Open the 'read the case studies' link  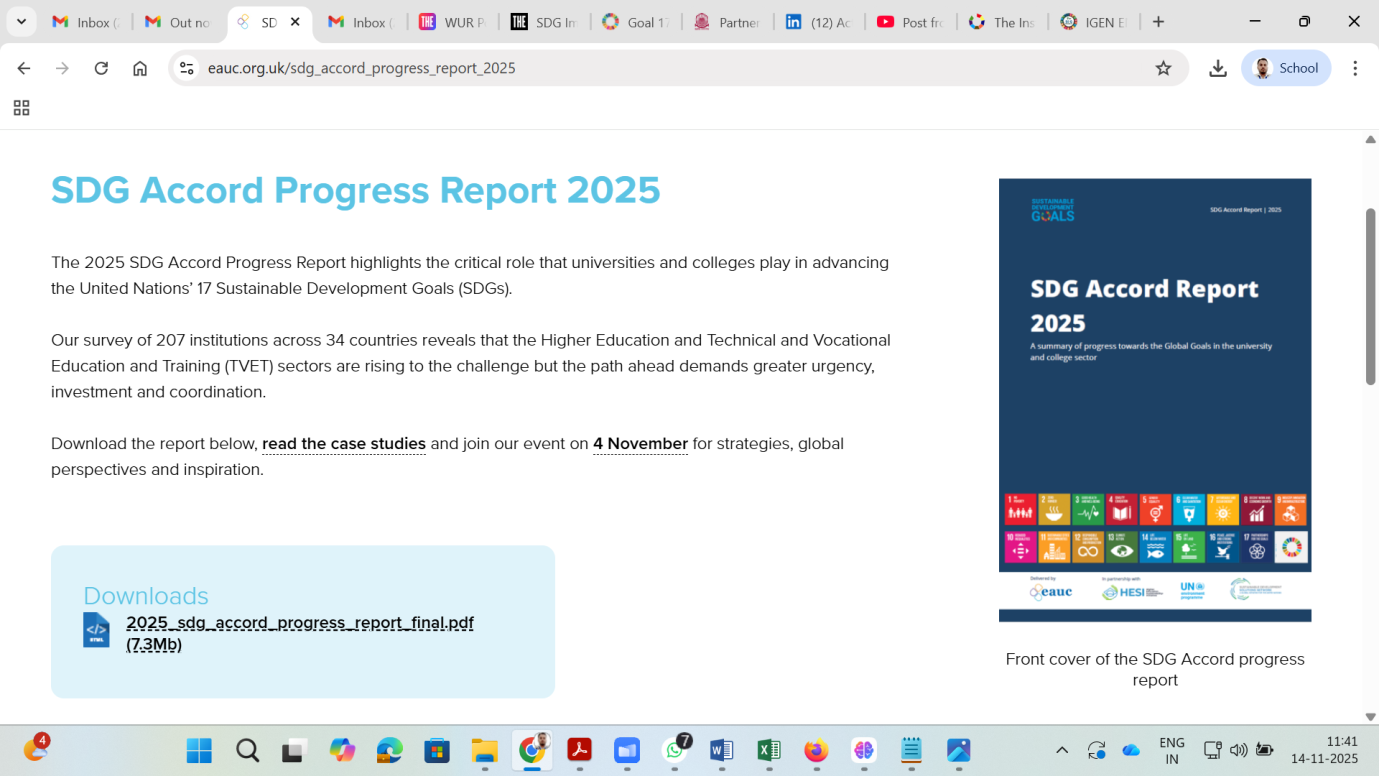pos(343,443)
